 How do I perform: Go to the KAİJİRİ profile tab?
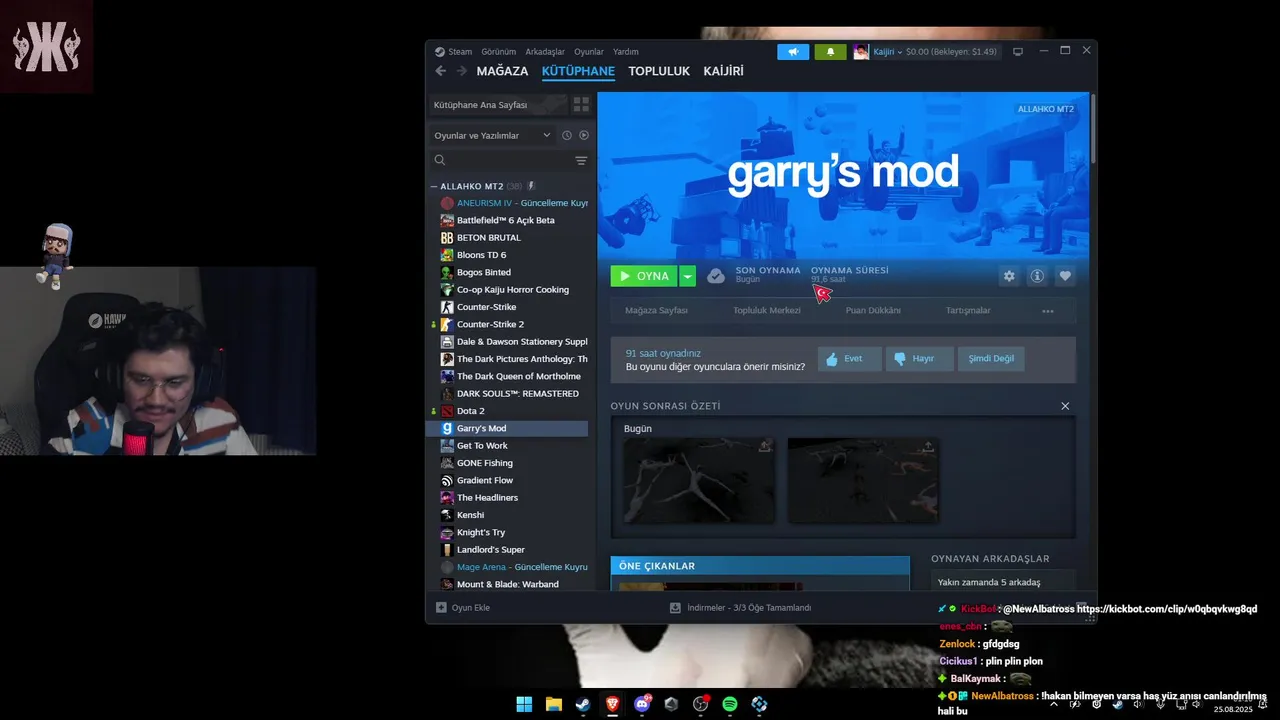pyautogui.click(x=724, y=71)
